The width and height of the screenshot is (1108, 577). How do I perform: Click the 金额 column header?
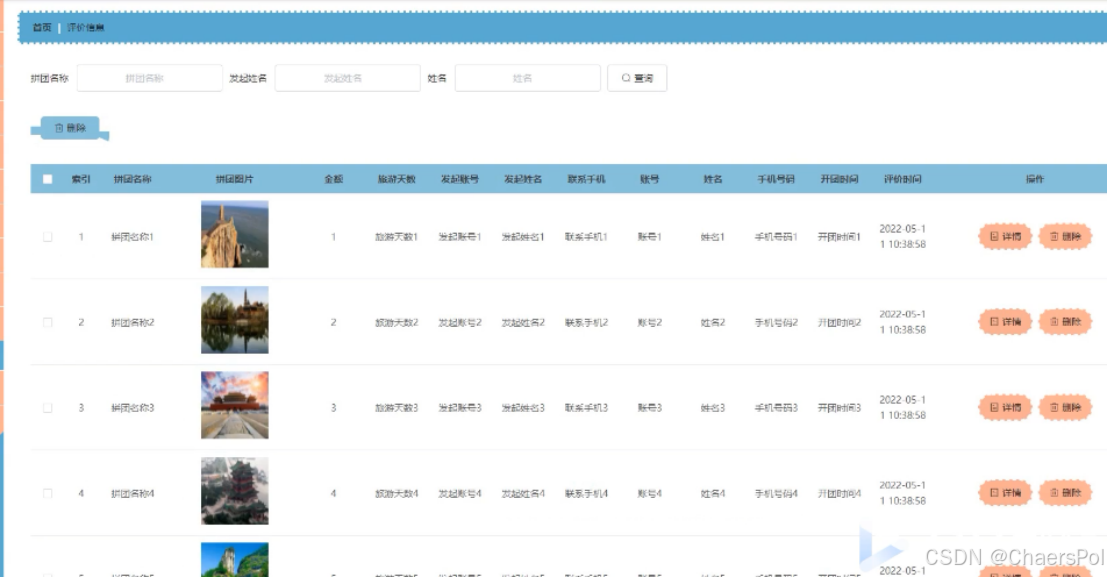point(334,179)
